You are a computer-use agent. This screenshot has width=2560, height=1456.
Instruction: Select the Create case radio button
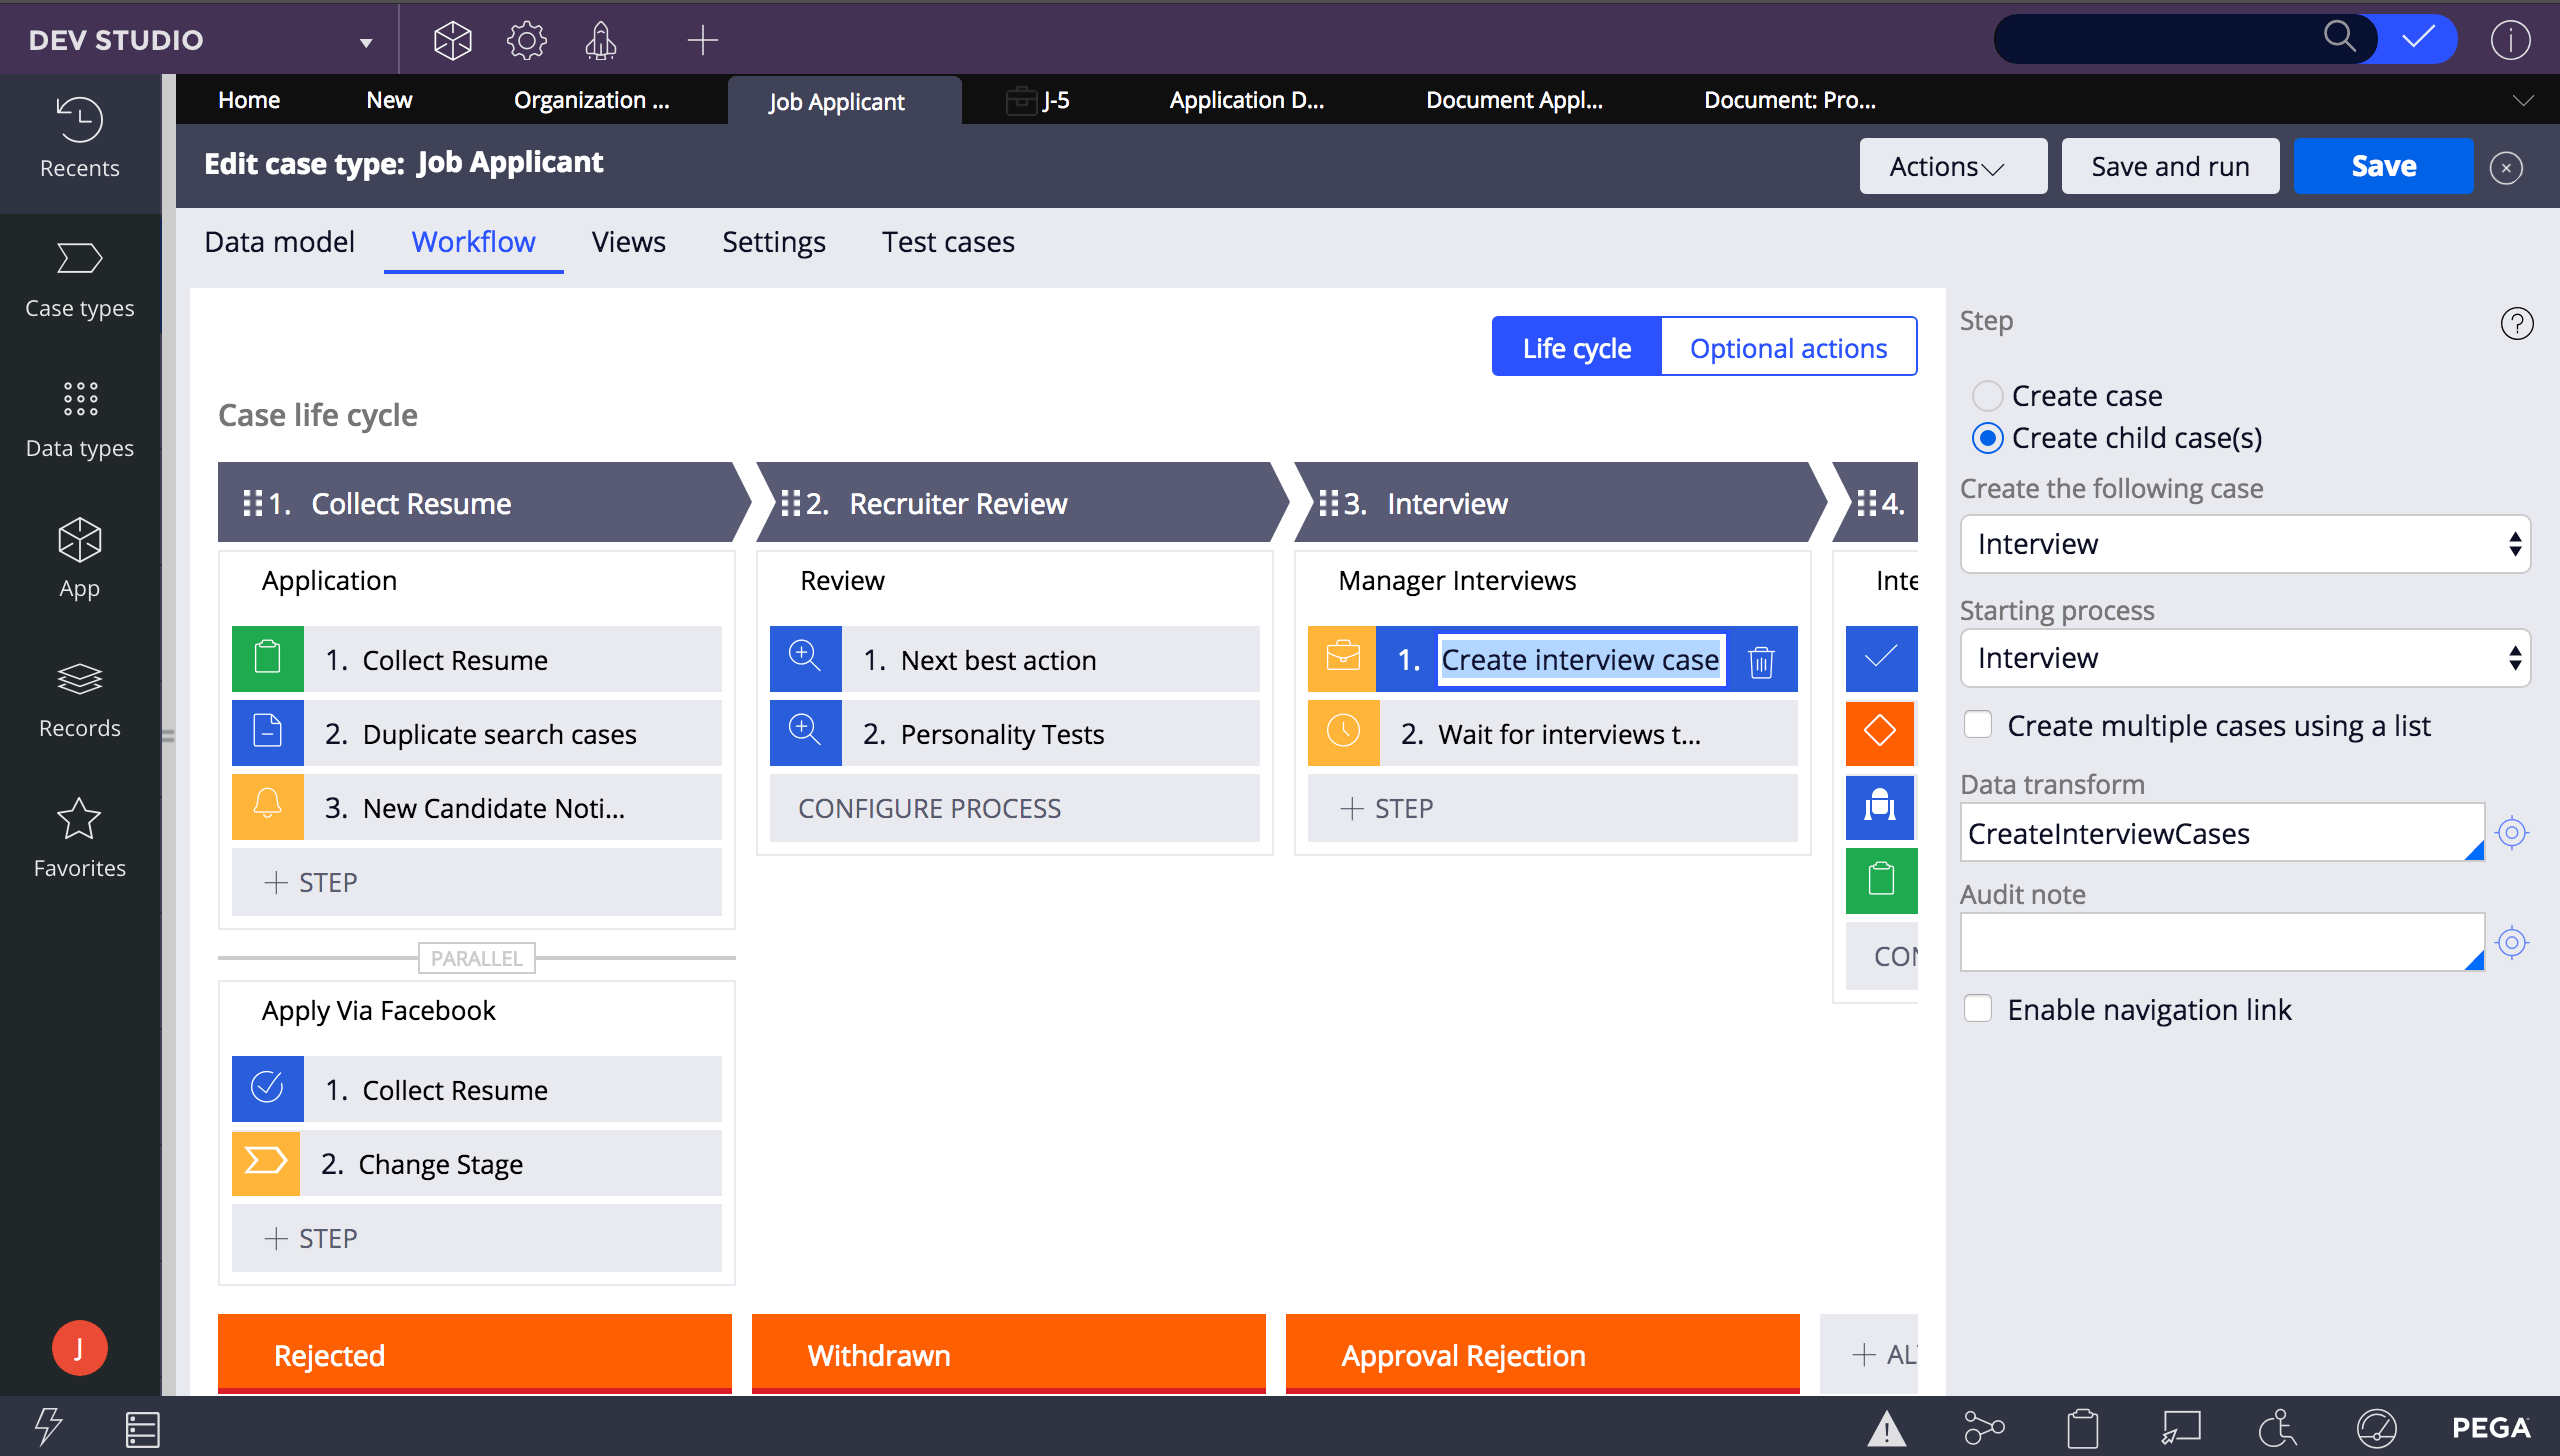point(1987,396)
